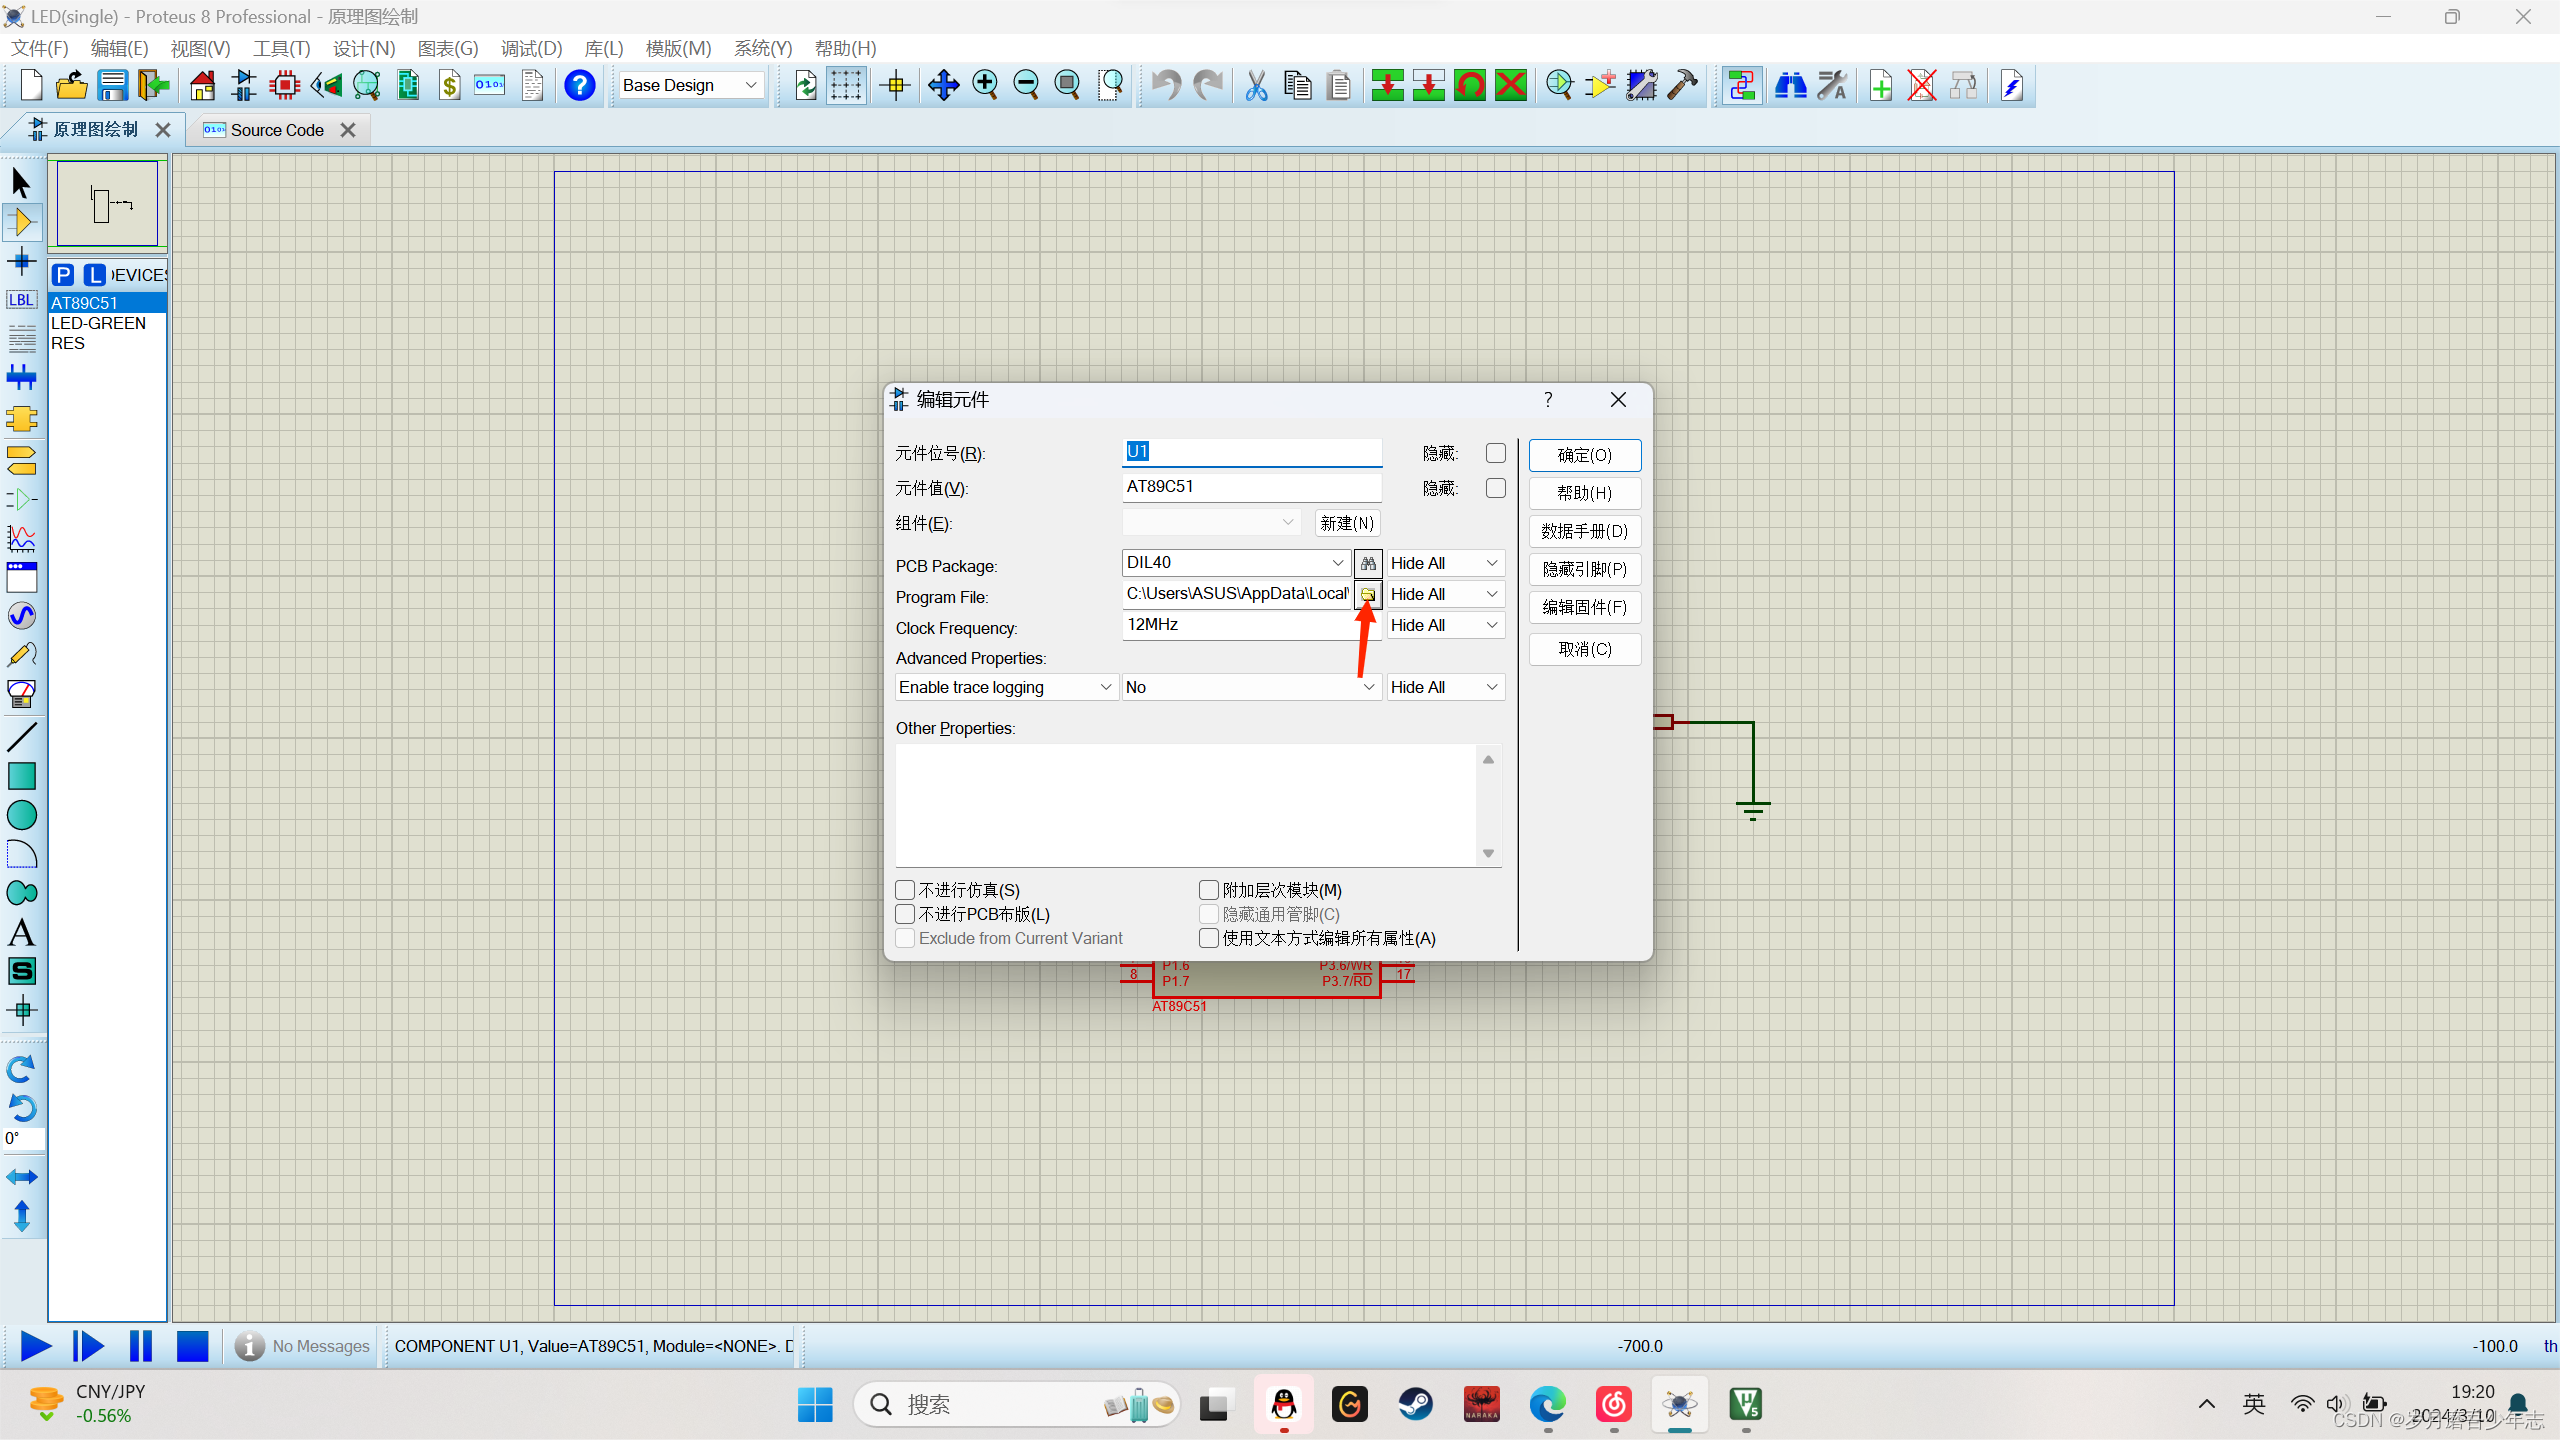2560x1440 pixels.
Task: Open Clock Frequency Hide All dropdown
Action: pos(1445,626)
